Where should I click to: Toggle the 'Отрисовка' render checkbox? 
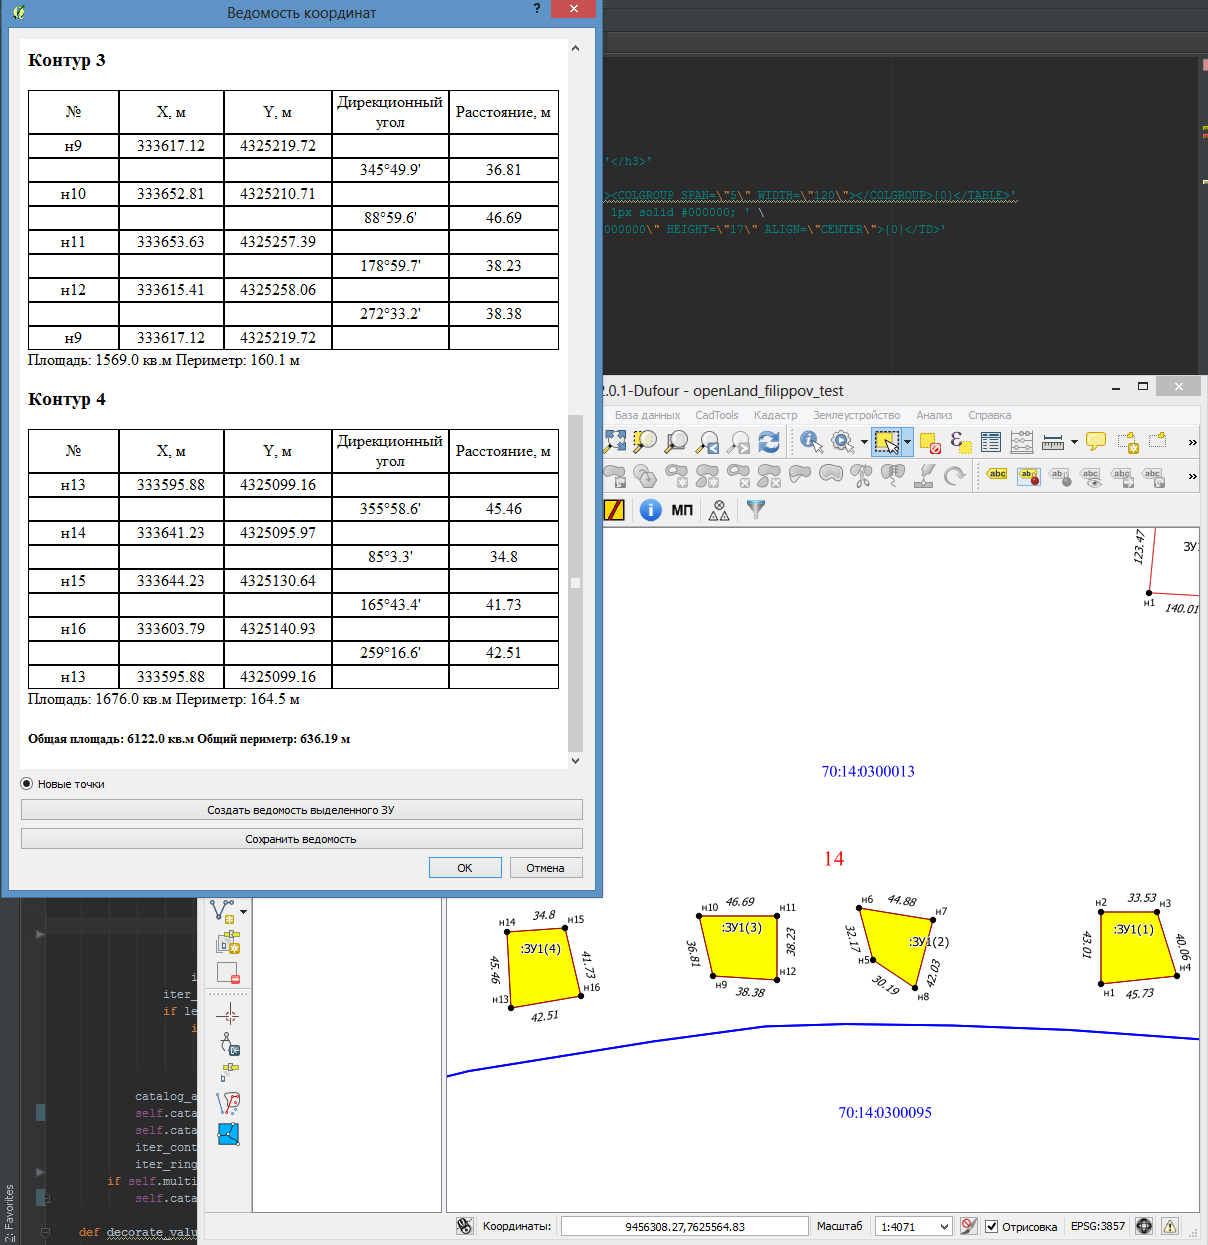tap(992, 1227)
